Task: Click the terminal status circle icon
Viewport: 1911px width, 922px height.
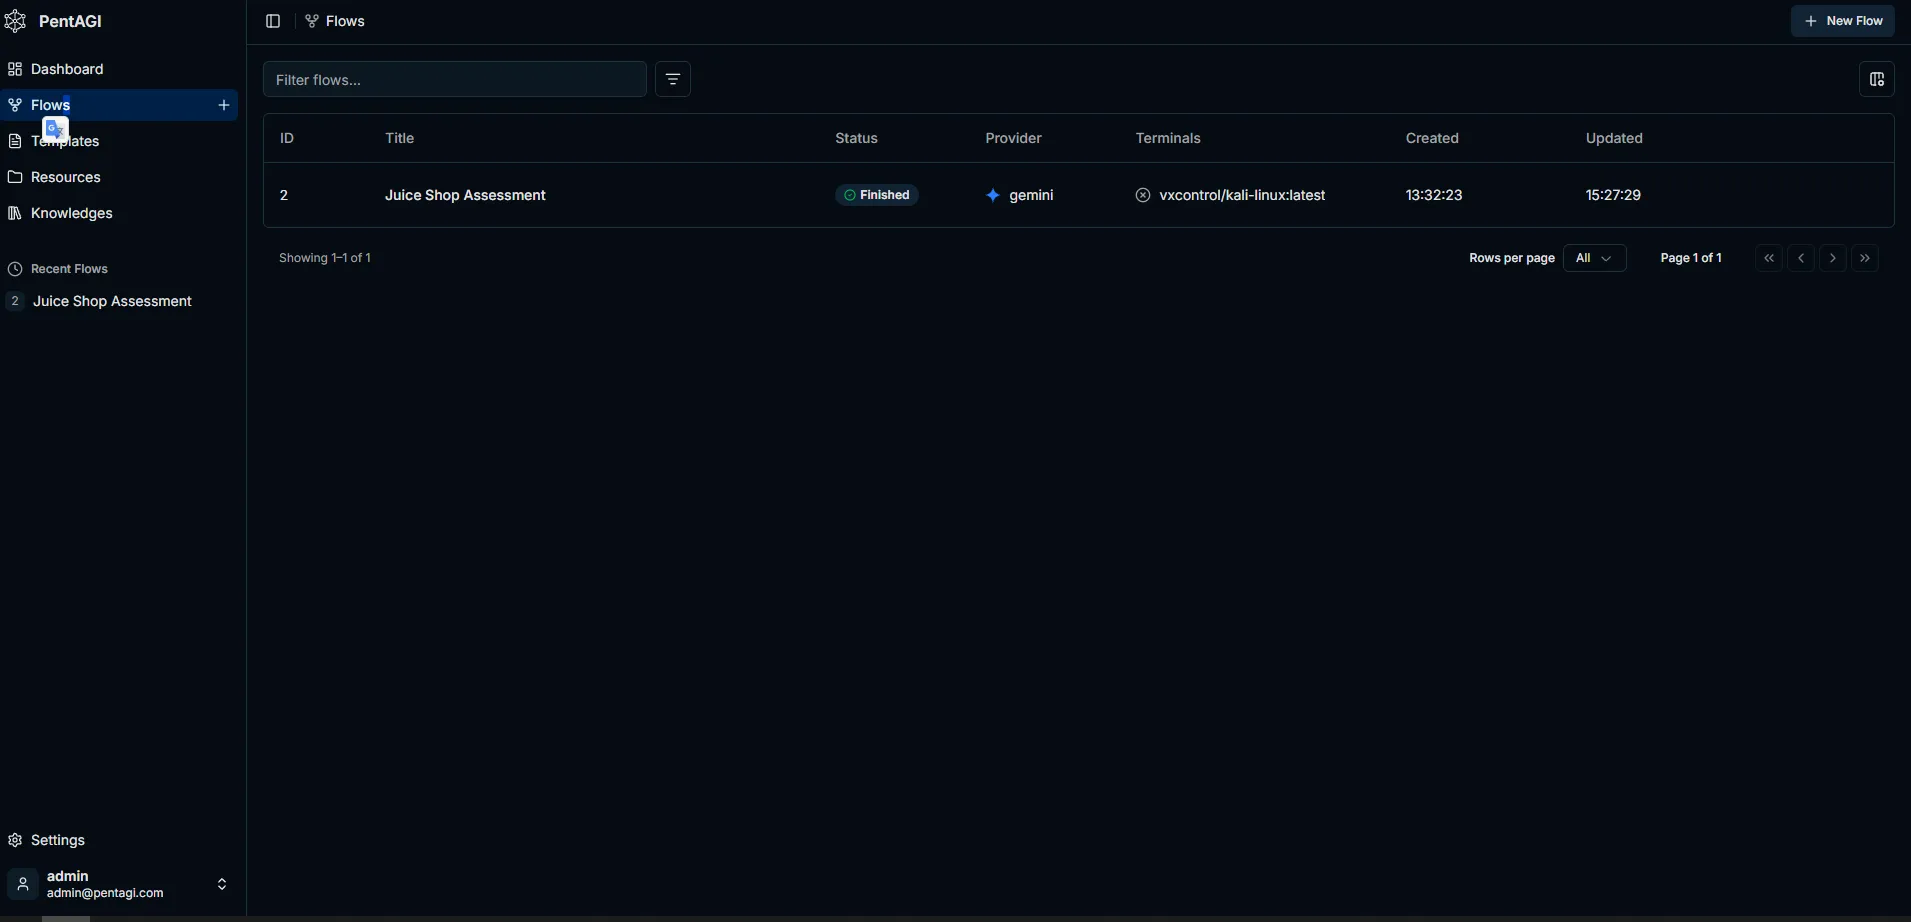Action: pyautogui.click(x=1143, y=195)
